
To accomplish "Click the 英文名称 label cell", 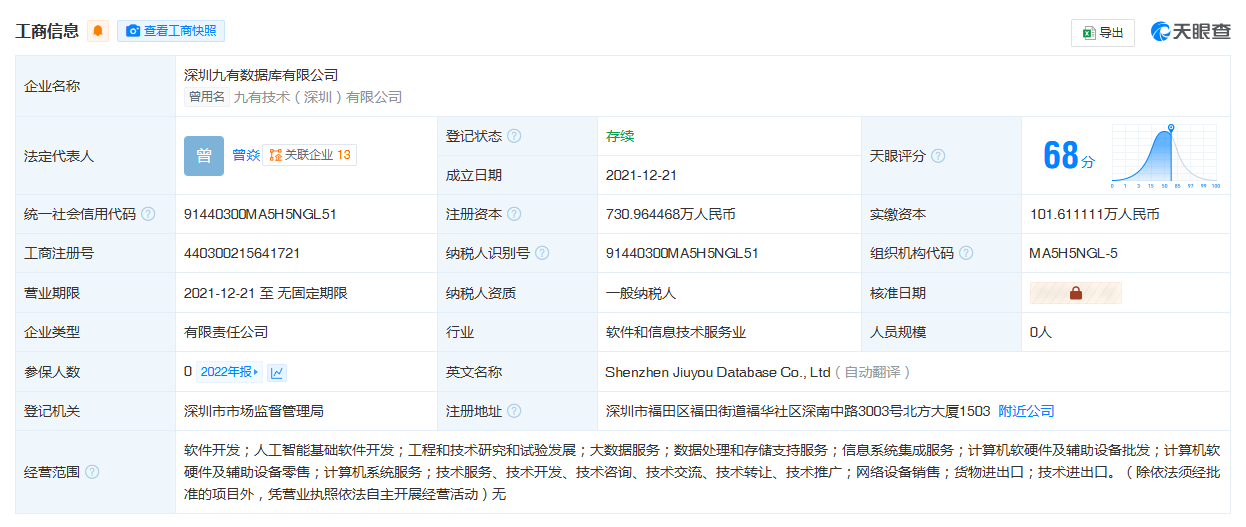I will click(517, 372).
